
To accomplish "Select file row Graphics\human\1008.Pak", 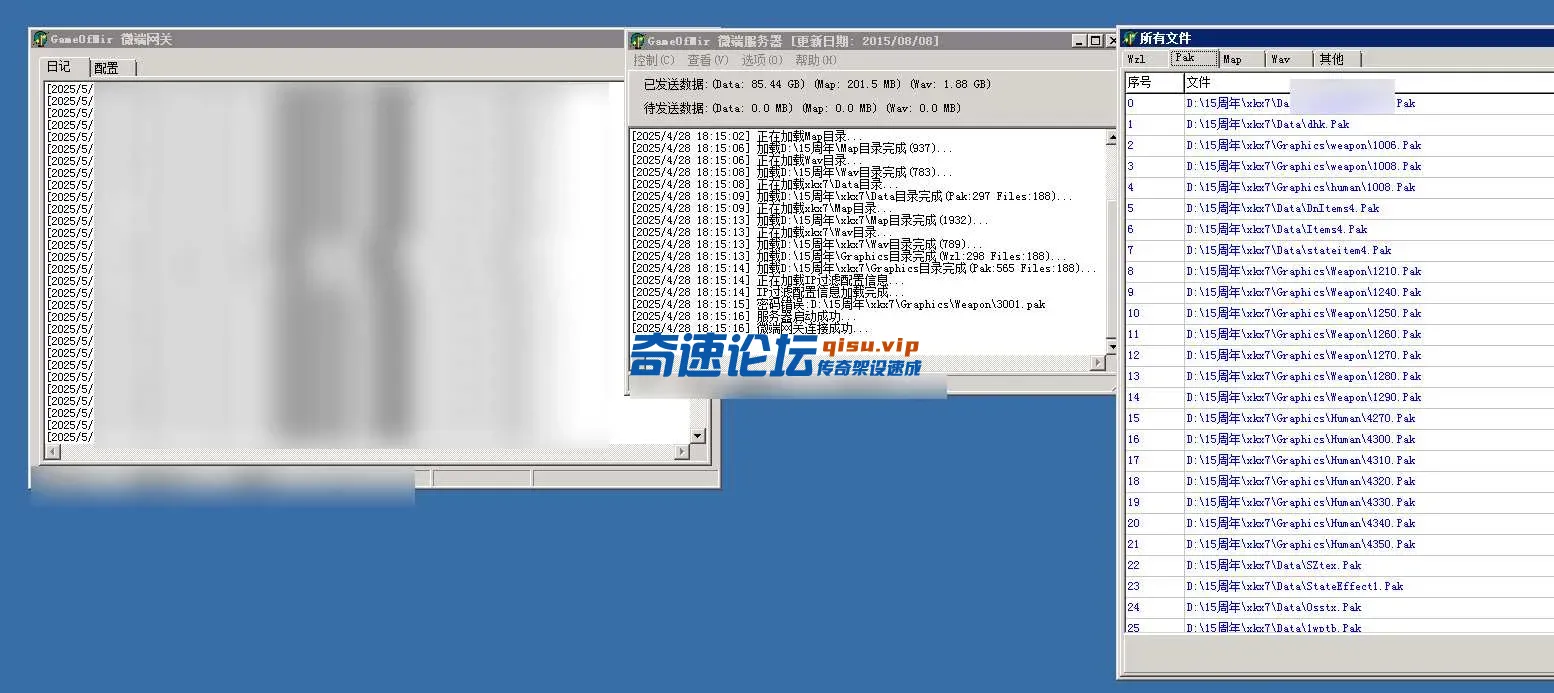I will 1338,187.
